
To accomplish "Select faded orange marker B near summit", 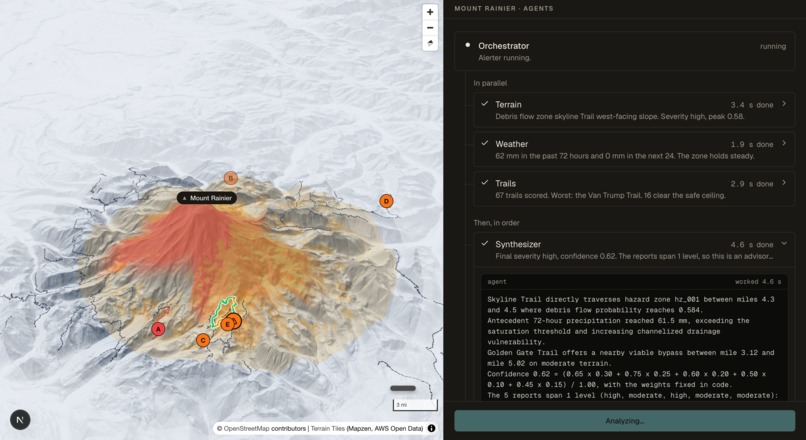I will point(231,178).
